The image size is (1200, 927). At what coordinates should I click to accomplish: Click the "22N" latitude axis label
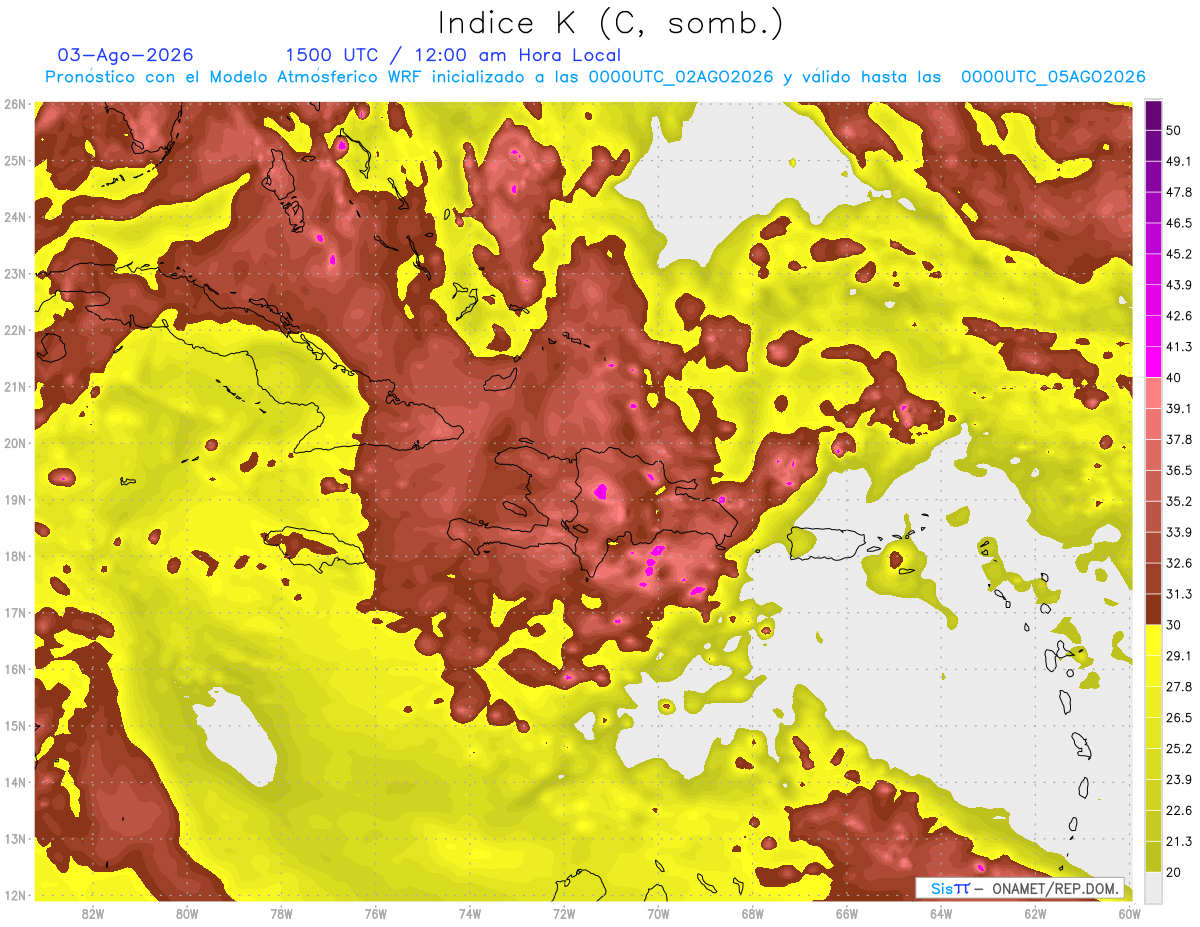pos(15,330)
